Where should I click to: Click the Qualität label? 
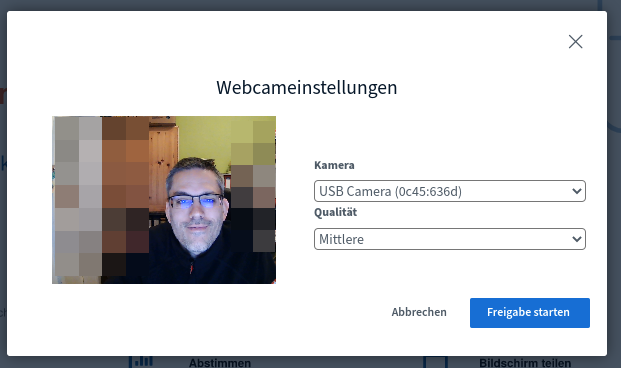(x=335, y=212)
